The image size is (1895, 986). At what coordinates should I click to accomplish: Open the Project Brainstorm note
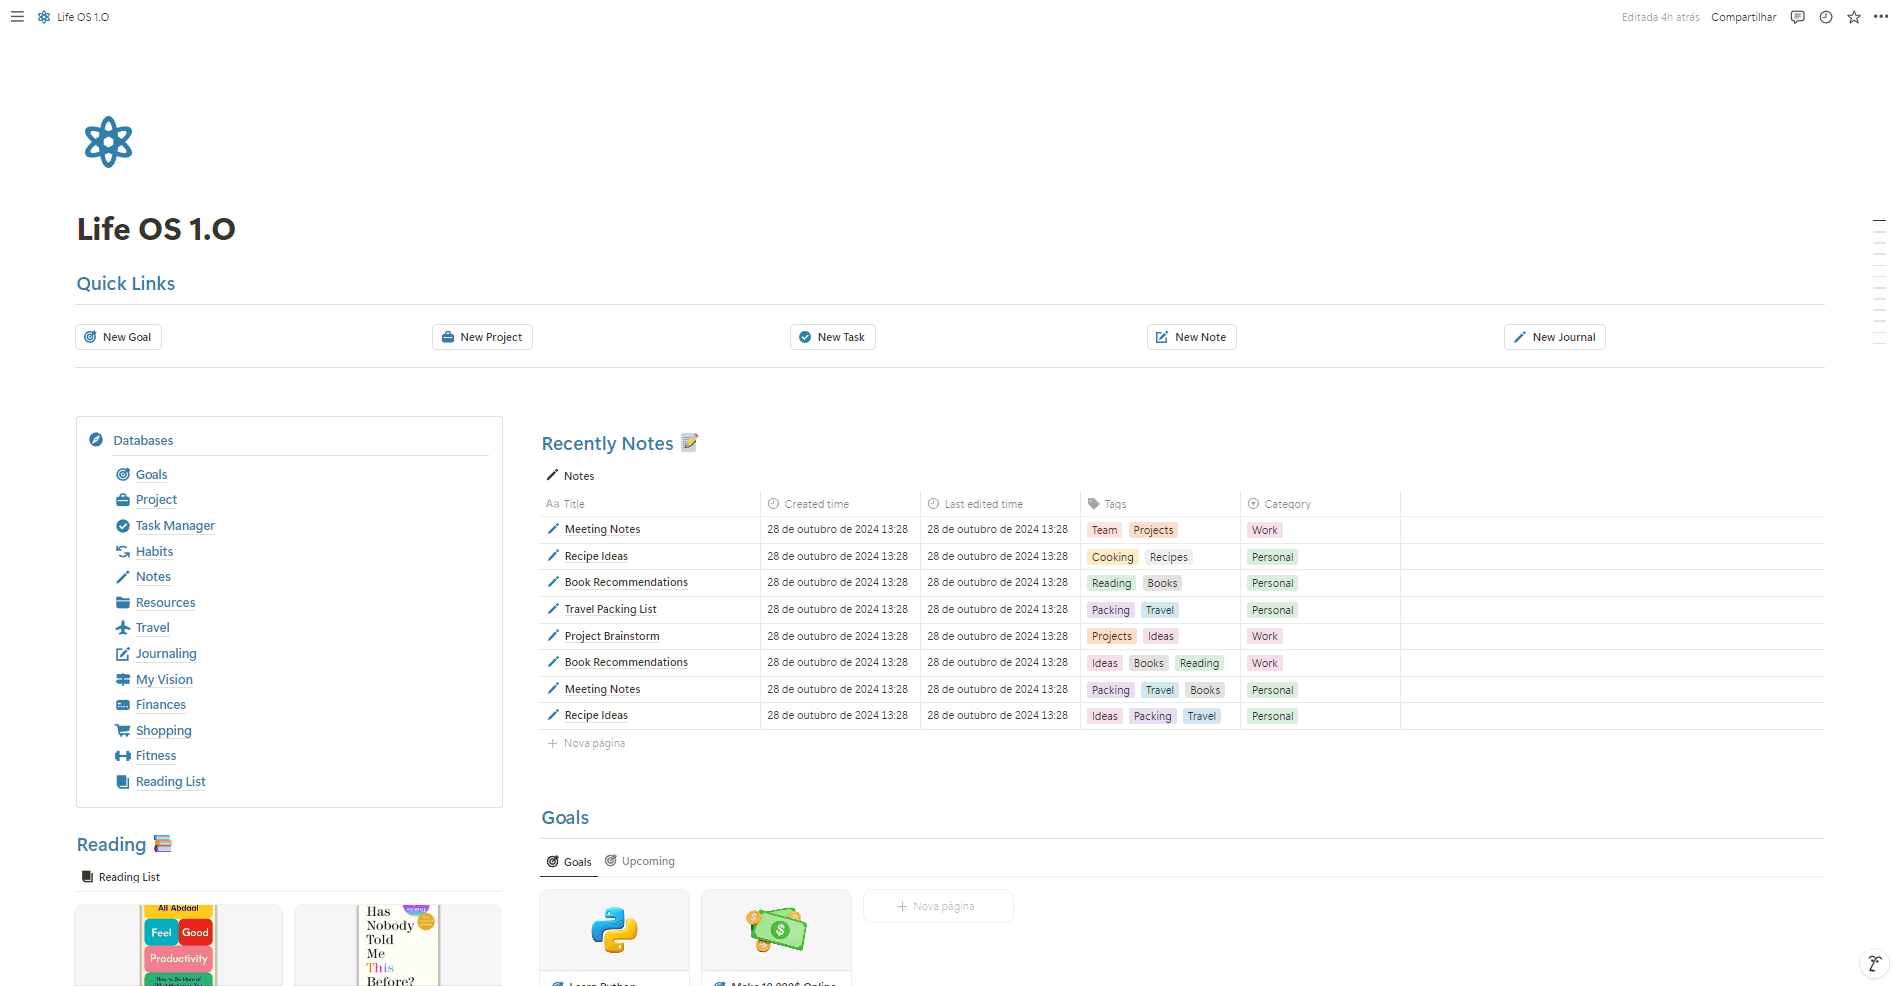click(612, 636)
